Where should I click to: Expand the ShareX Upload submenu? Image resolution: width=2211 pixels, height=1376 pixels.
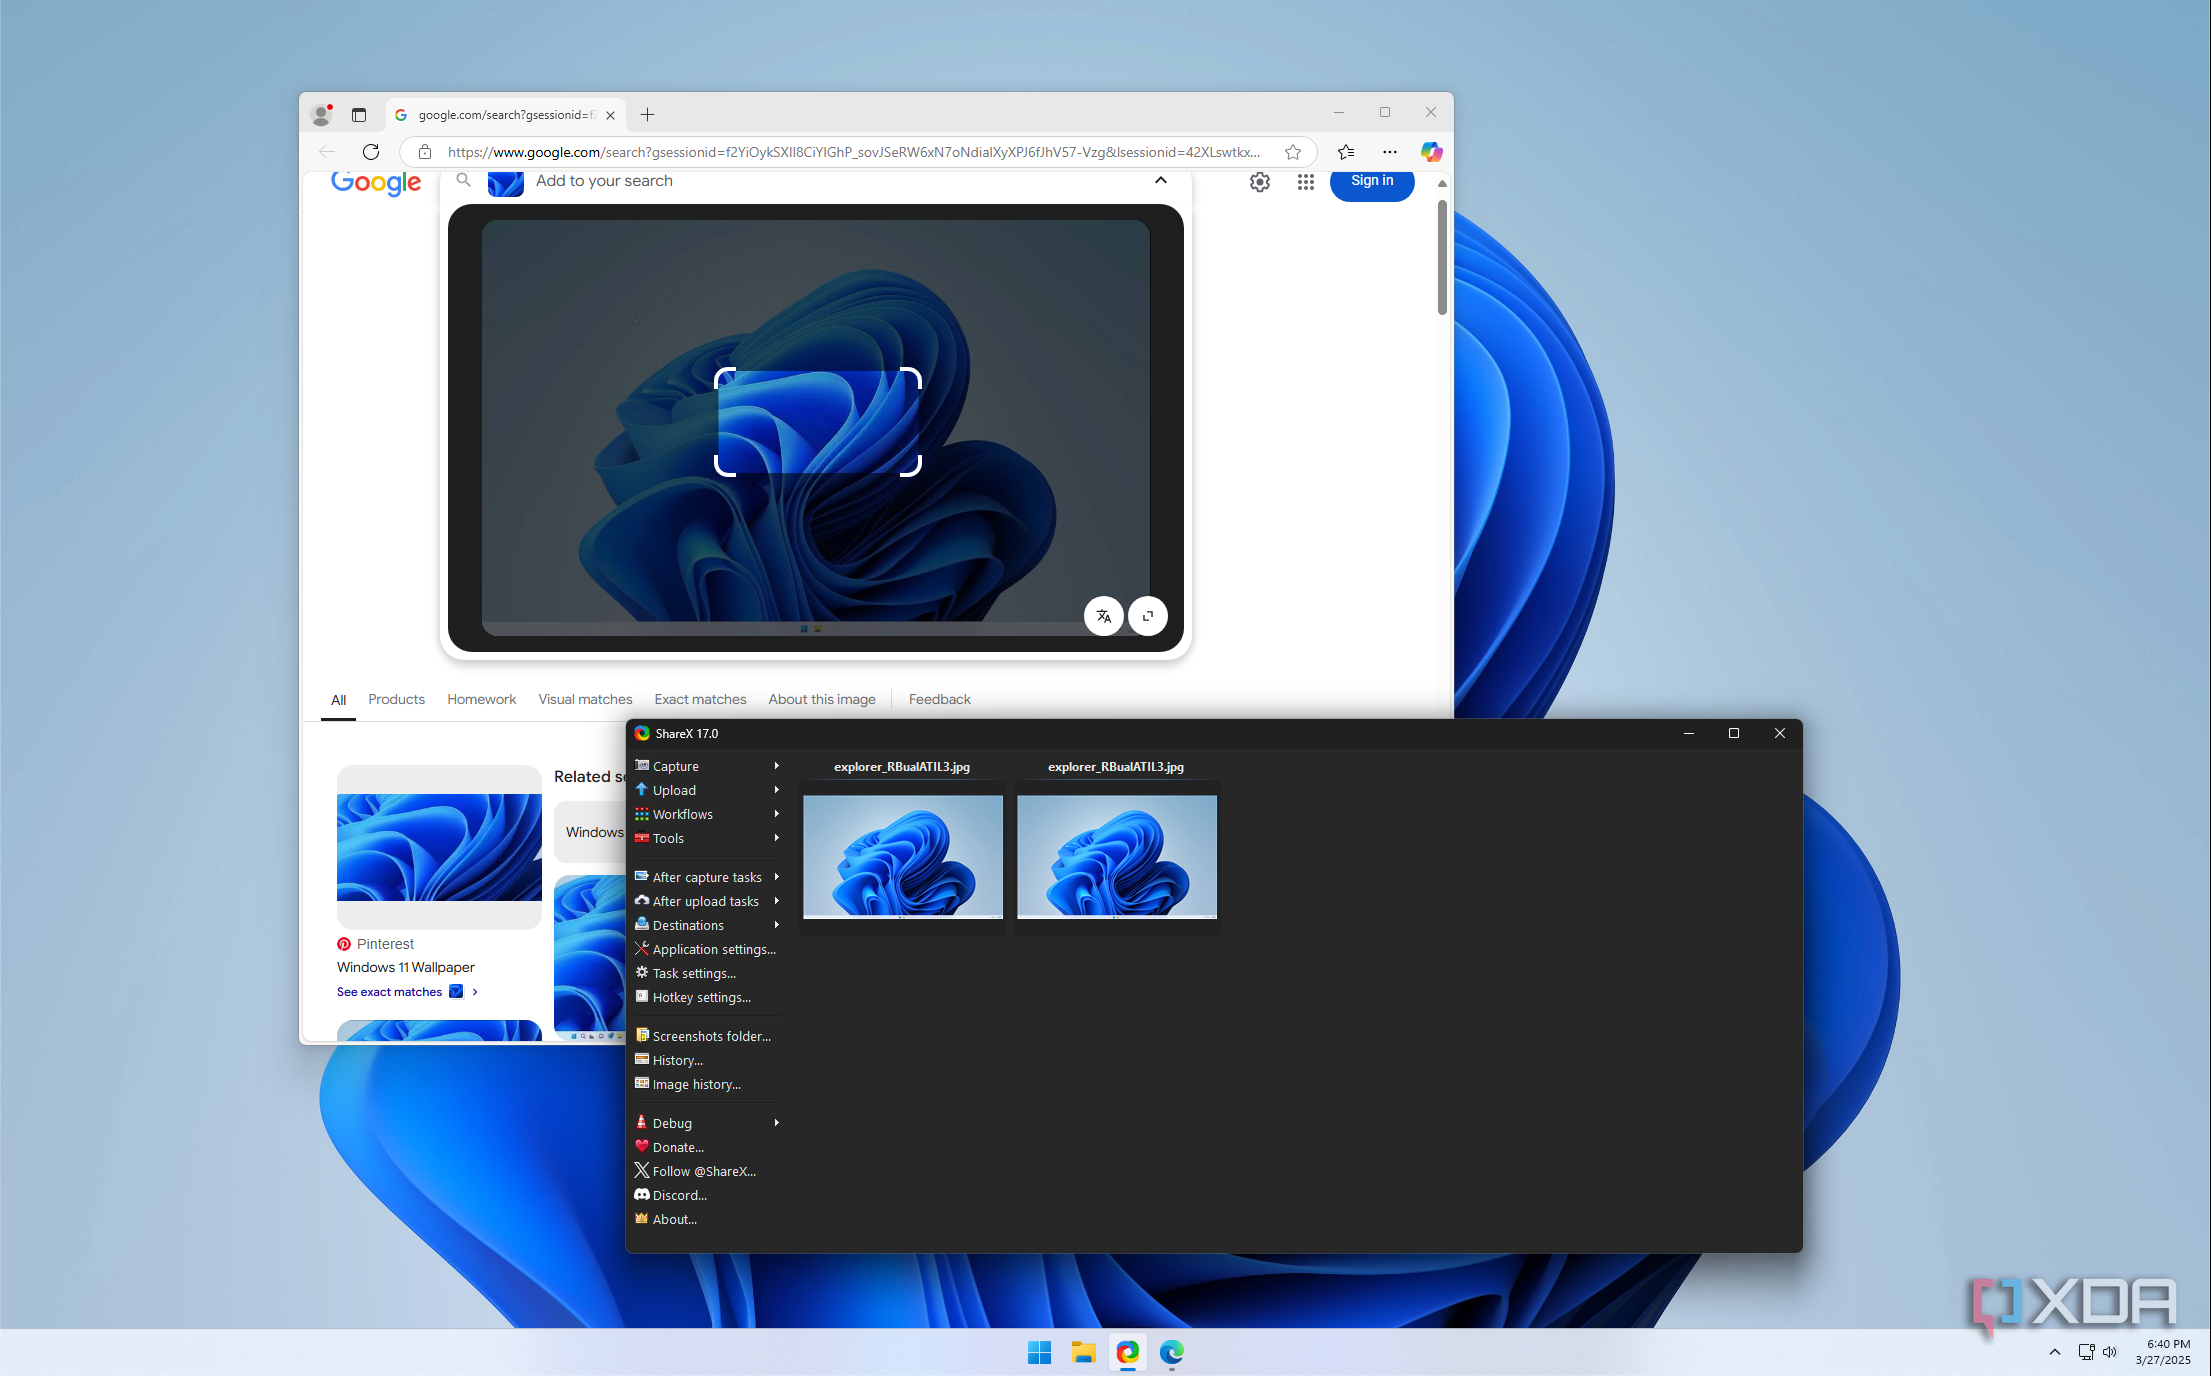[x=706, y=790]
